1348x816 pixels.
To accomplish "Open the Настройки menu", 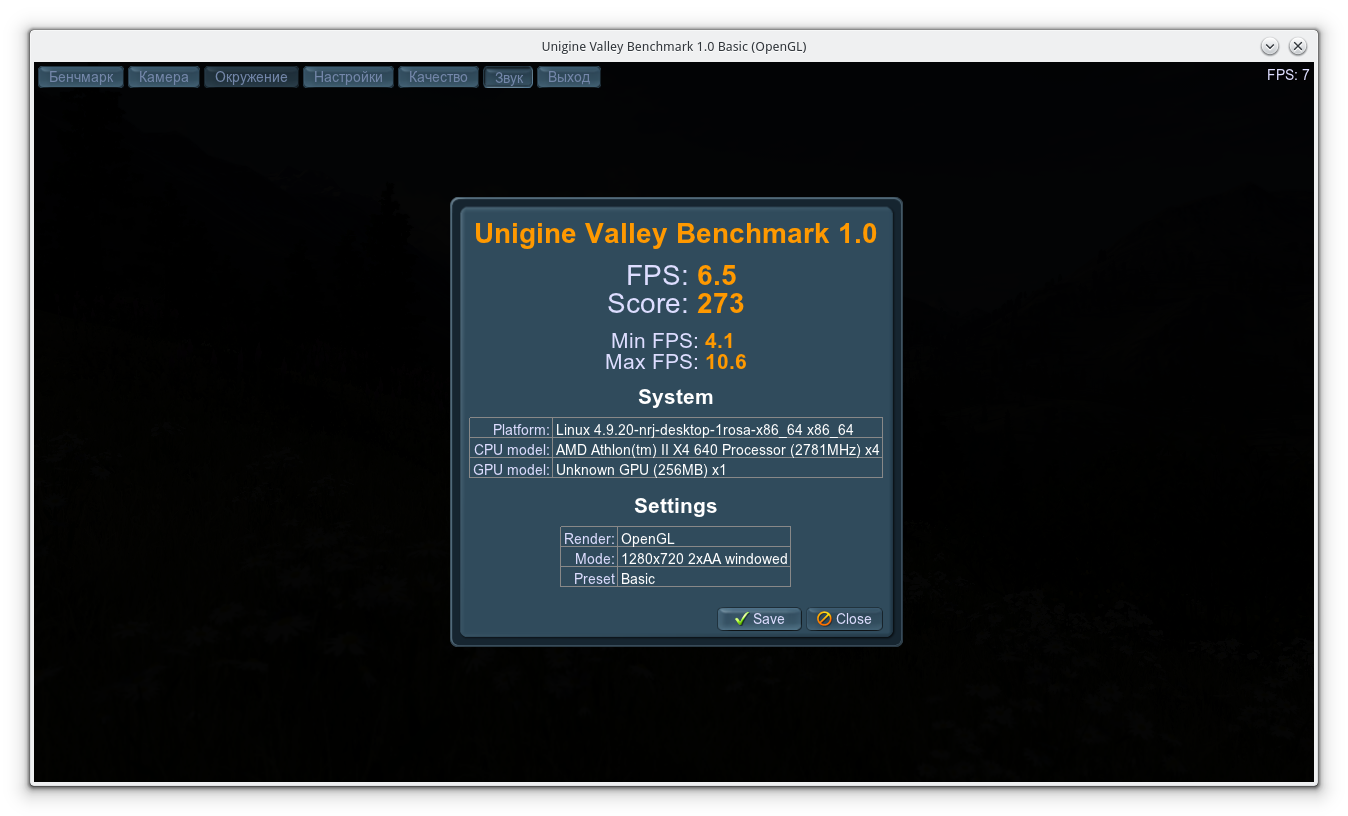I will pos(348,77).
